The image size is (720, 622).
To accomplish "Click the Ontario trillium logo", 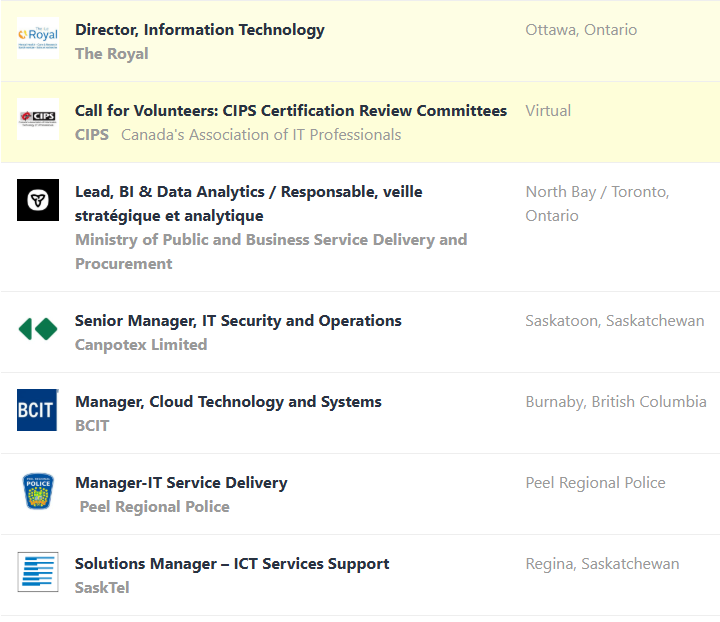I will point(38,200).
